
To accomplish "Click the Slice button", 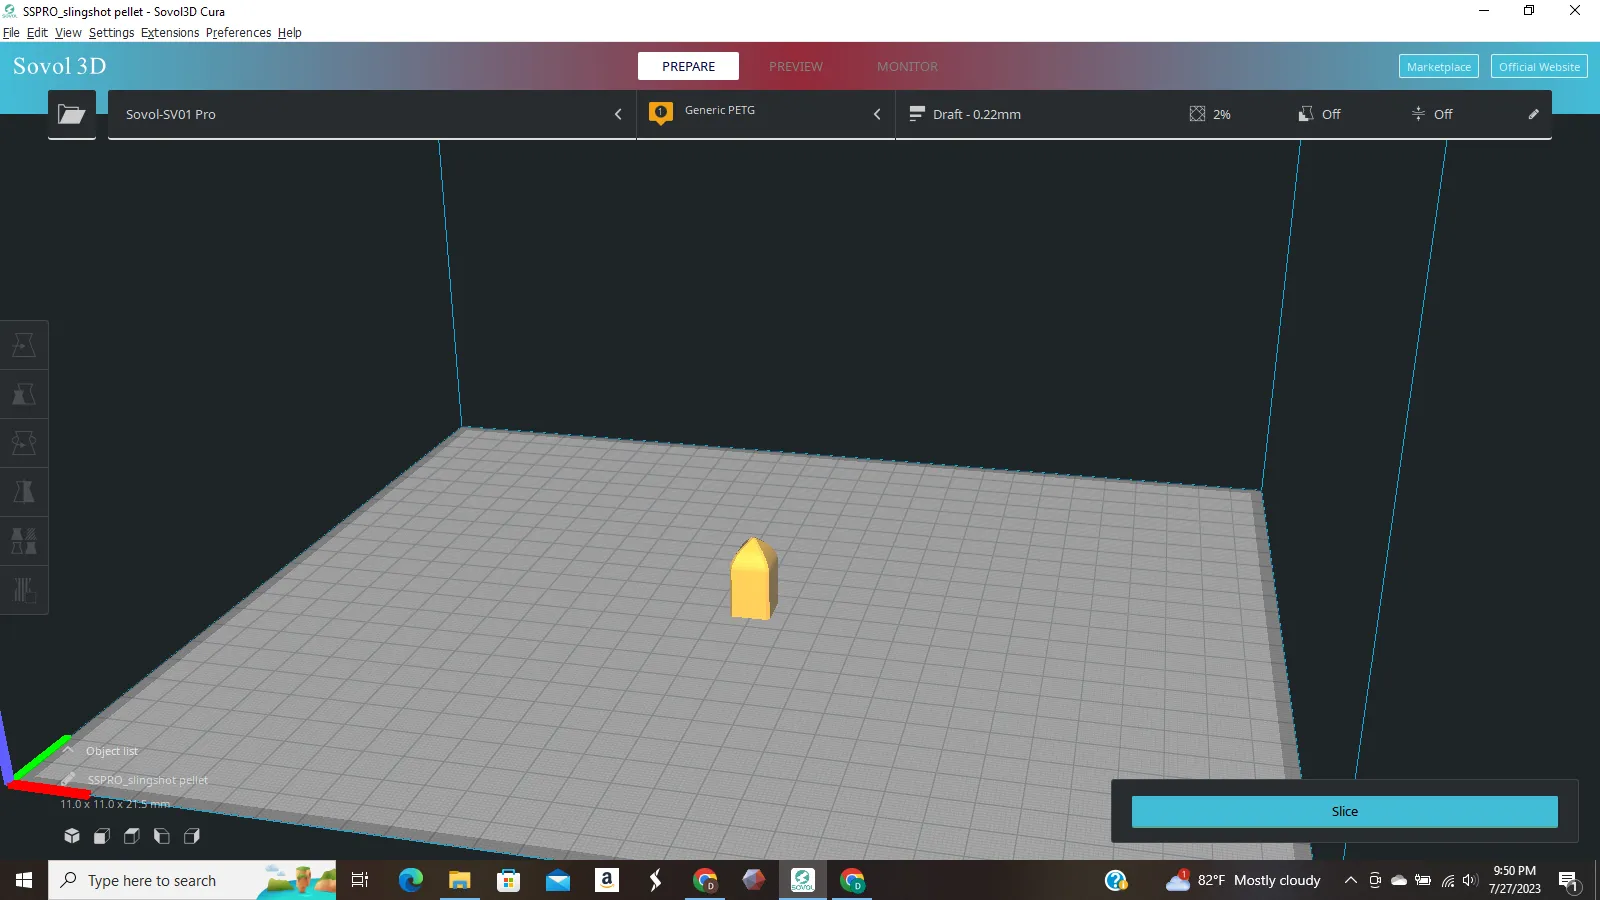I will click(1345, 811).
